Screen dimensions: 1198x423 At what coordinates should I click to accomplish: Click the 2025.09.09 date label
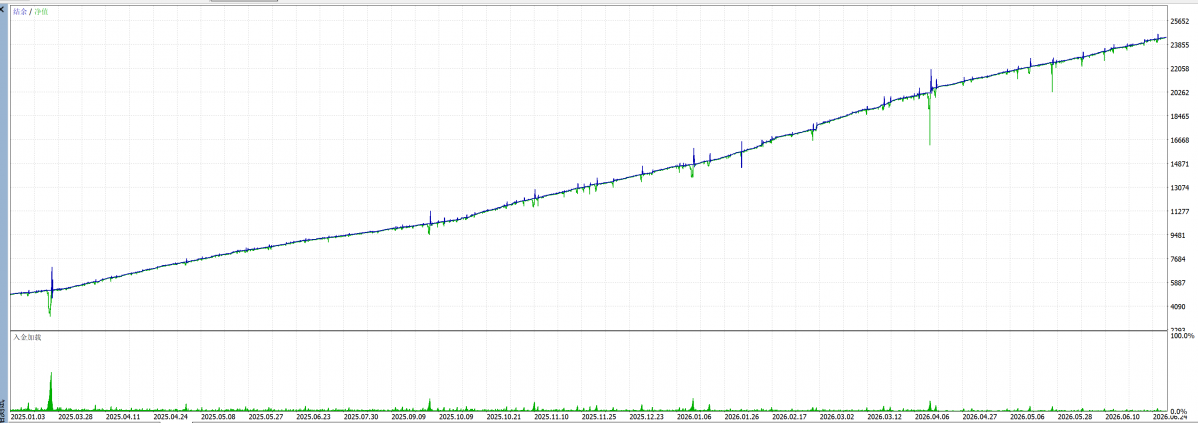tap(410, 417)
